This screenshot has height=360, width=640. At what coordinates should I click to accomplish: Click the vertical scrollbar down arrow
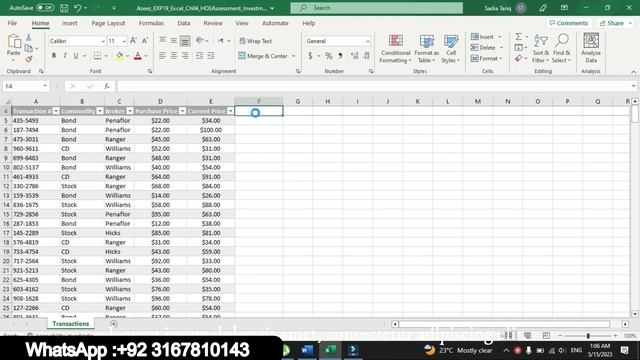tap(635, 314)
